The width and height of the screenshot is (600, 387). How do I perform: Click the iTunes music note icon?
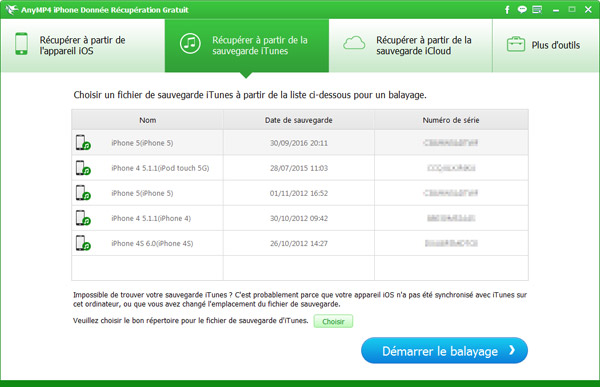190,43
